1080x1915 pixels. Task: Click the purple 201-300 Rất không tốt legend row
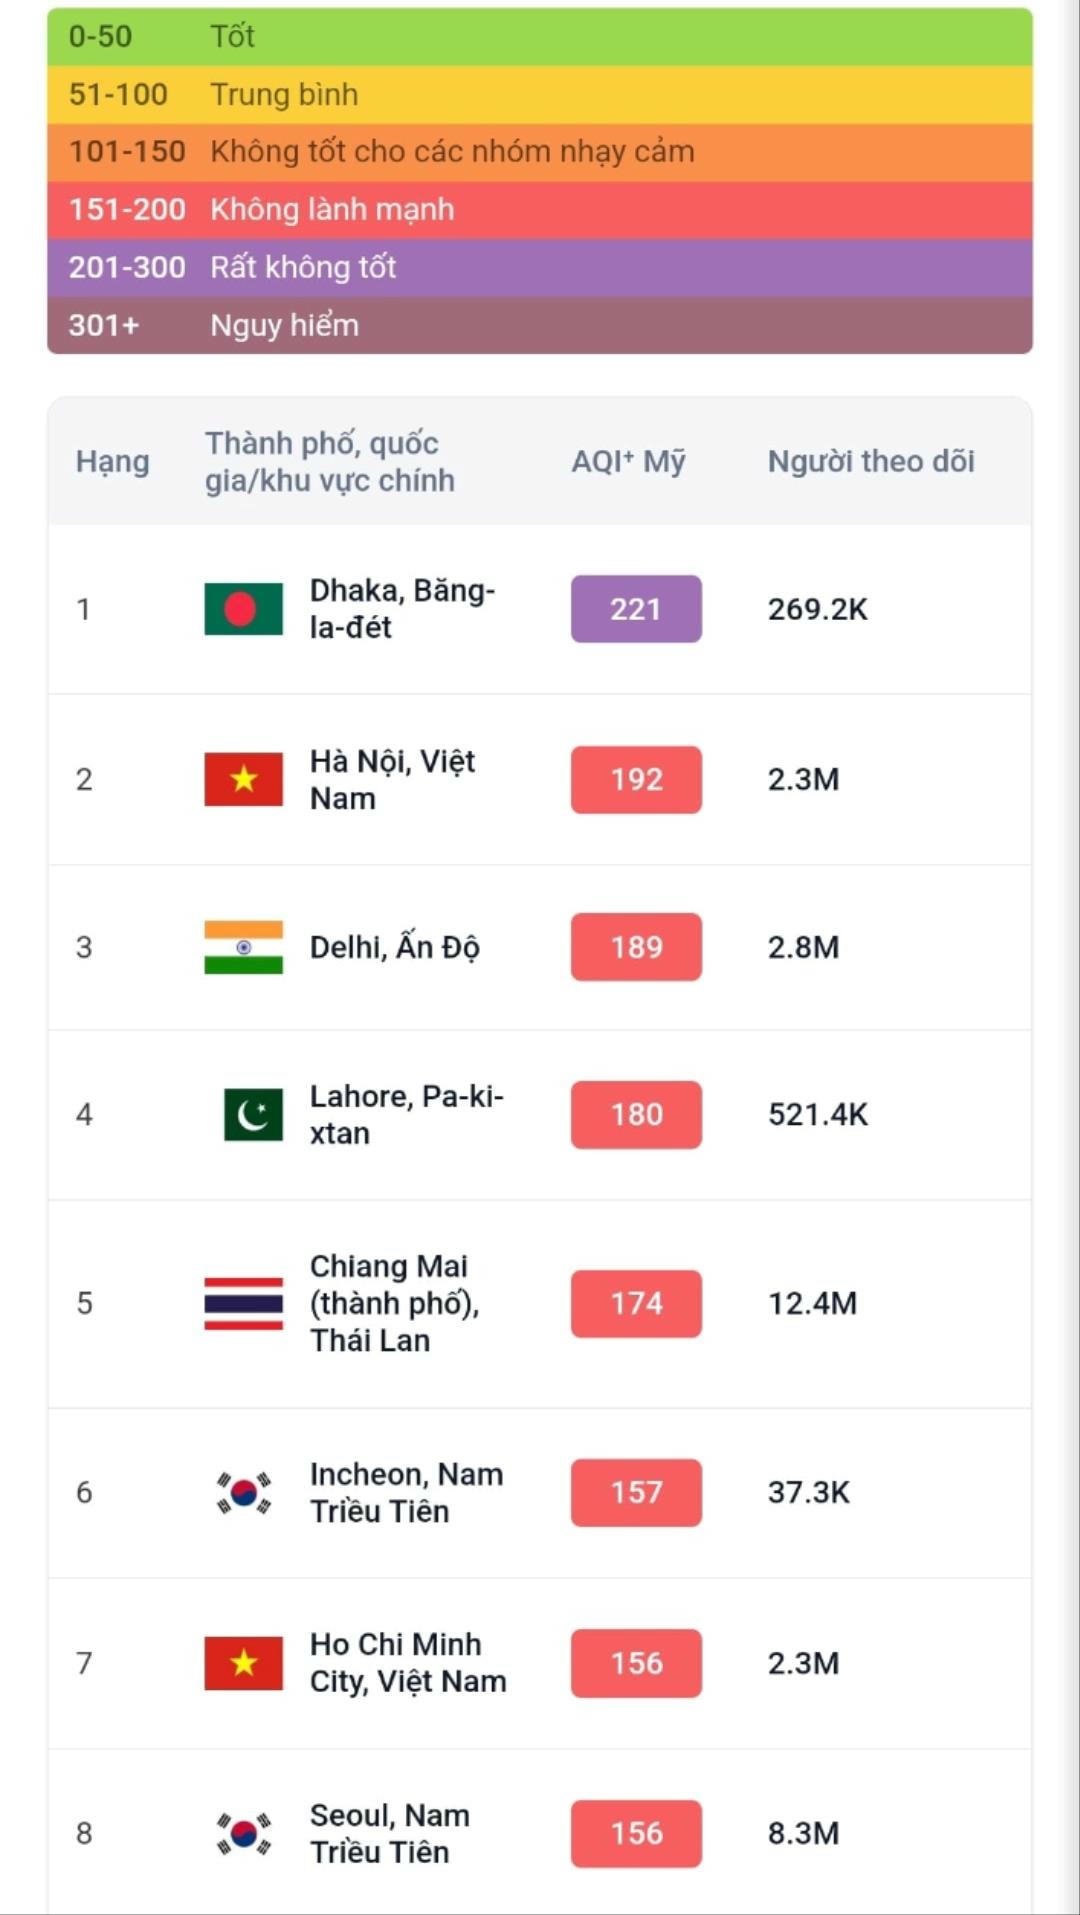[x=540, y=267]
